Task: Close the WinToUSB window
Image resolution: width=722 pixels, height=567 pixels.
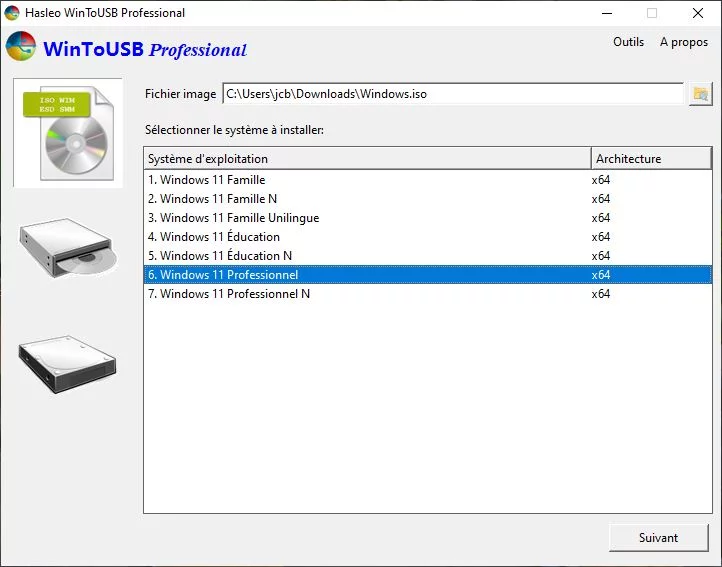Action: pos(698,13)
